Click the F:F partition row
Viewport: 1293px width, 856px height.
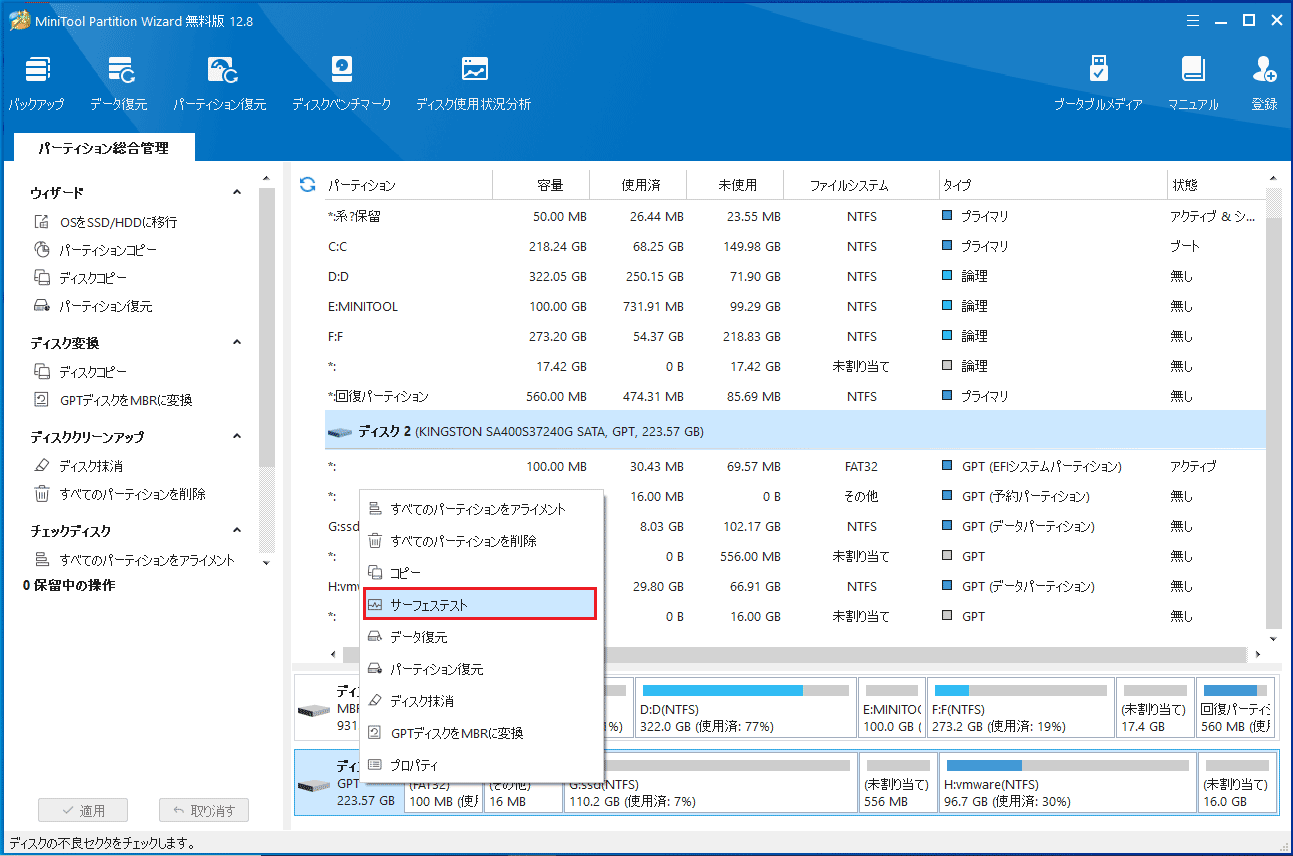click(795, 336)
